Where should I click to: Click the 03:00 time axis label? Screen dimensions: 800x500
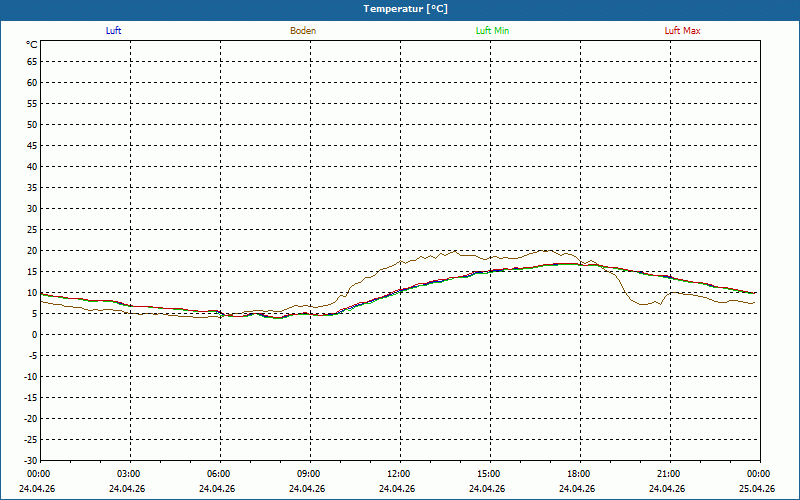(128, 474)
